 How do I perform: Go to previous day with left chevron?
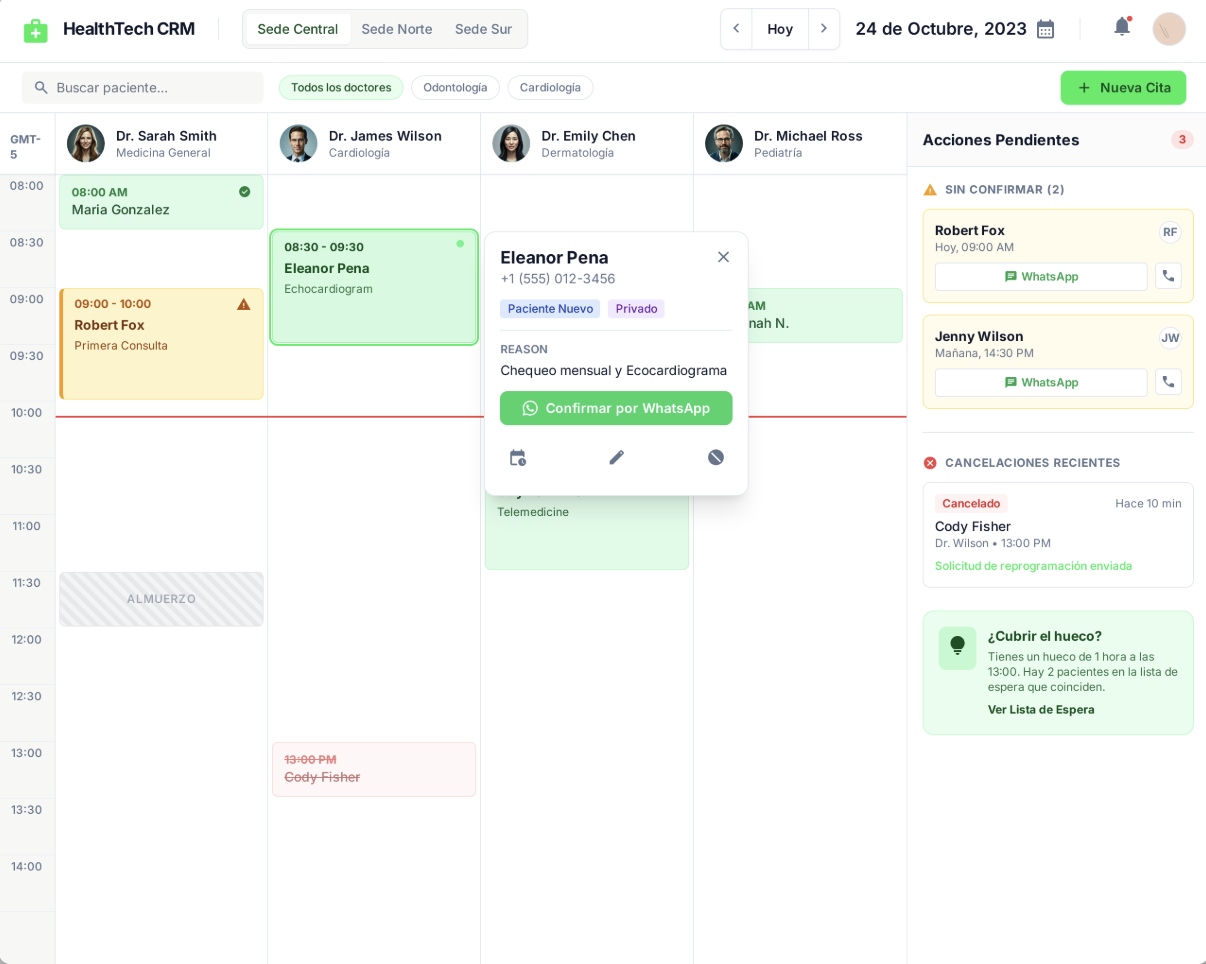[736, 29]
